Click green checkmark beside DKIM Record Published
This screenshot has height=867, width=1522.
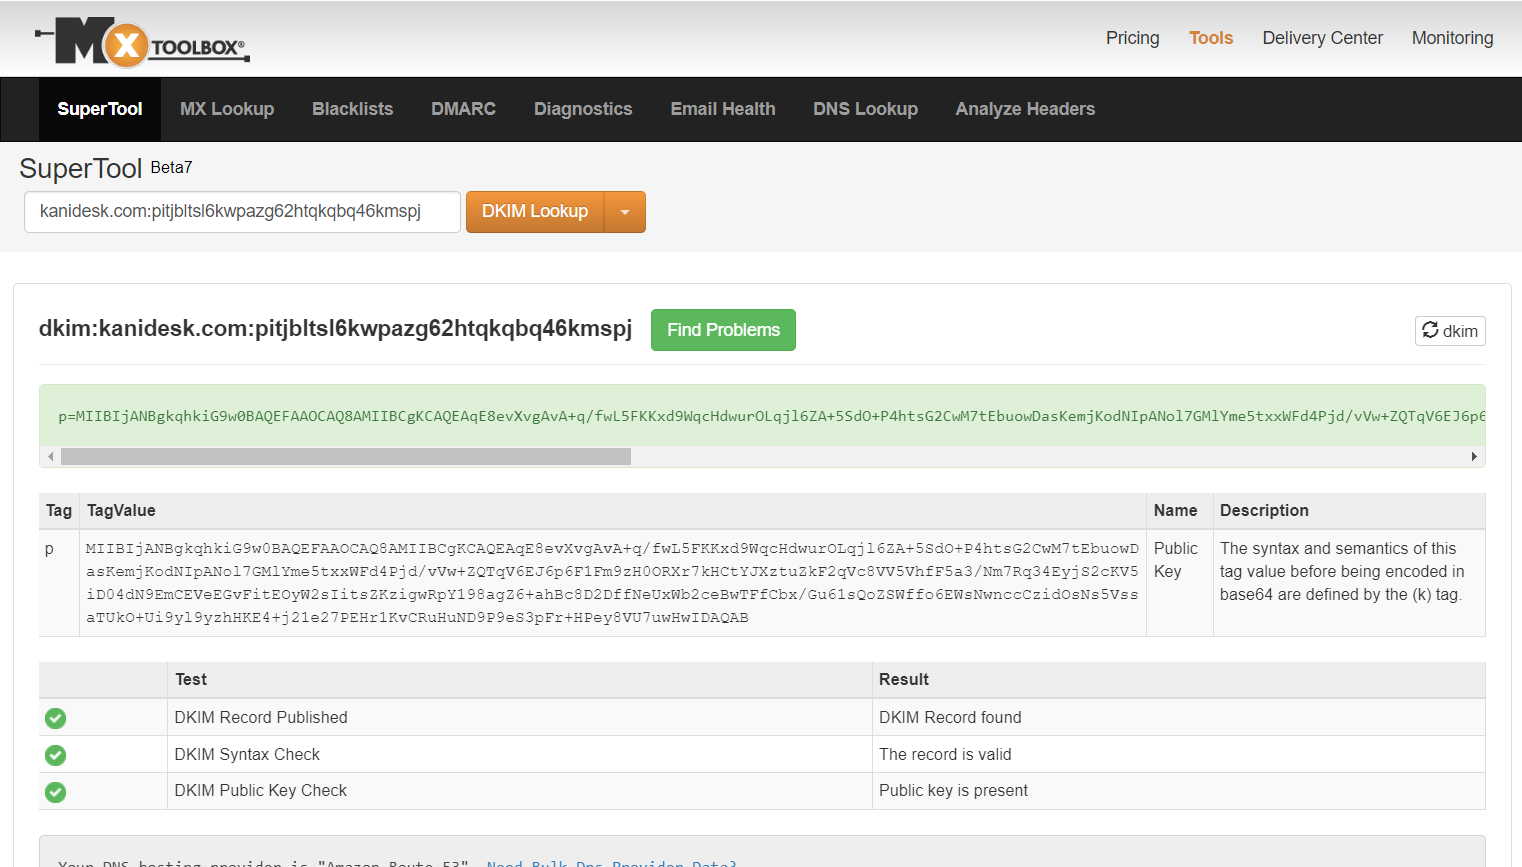(55, 718)
